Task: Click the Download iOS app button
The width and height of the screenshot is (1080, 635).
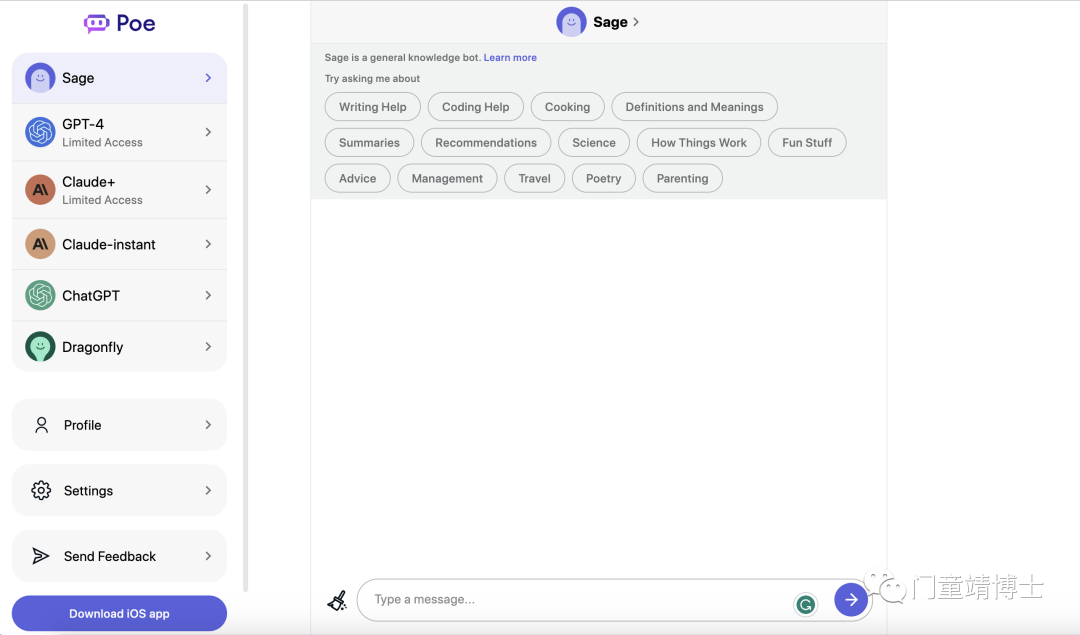Action: [119, 613]
